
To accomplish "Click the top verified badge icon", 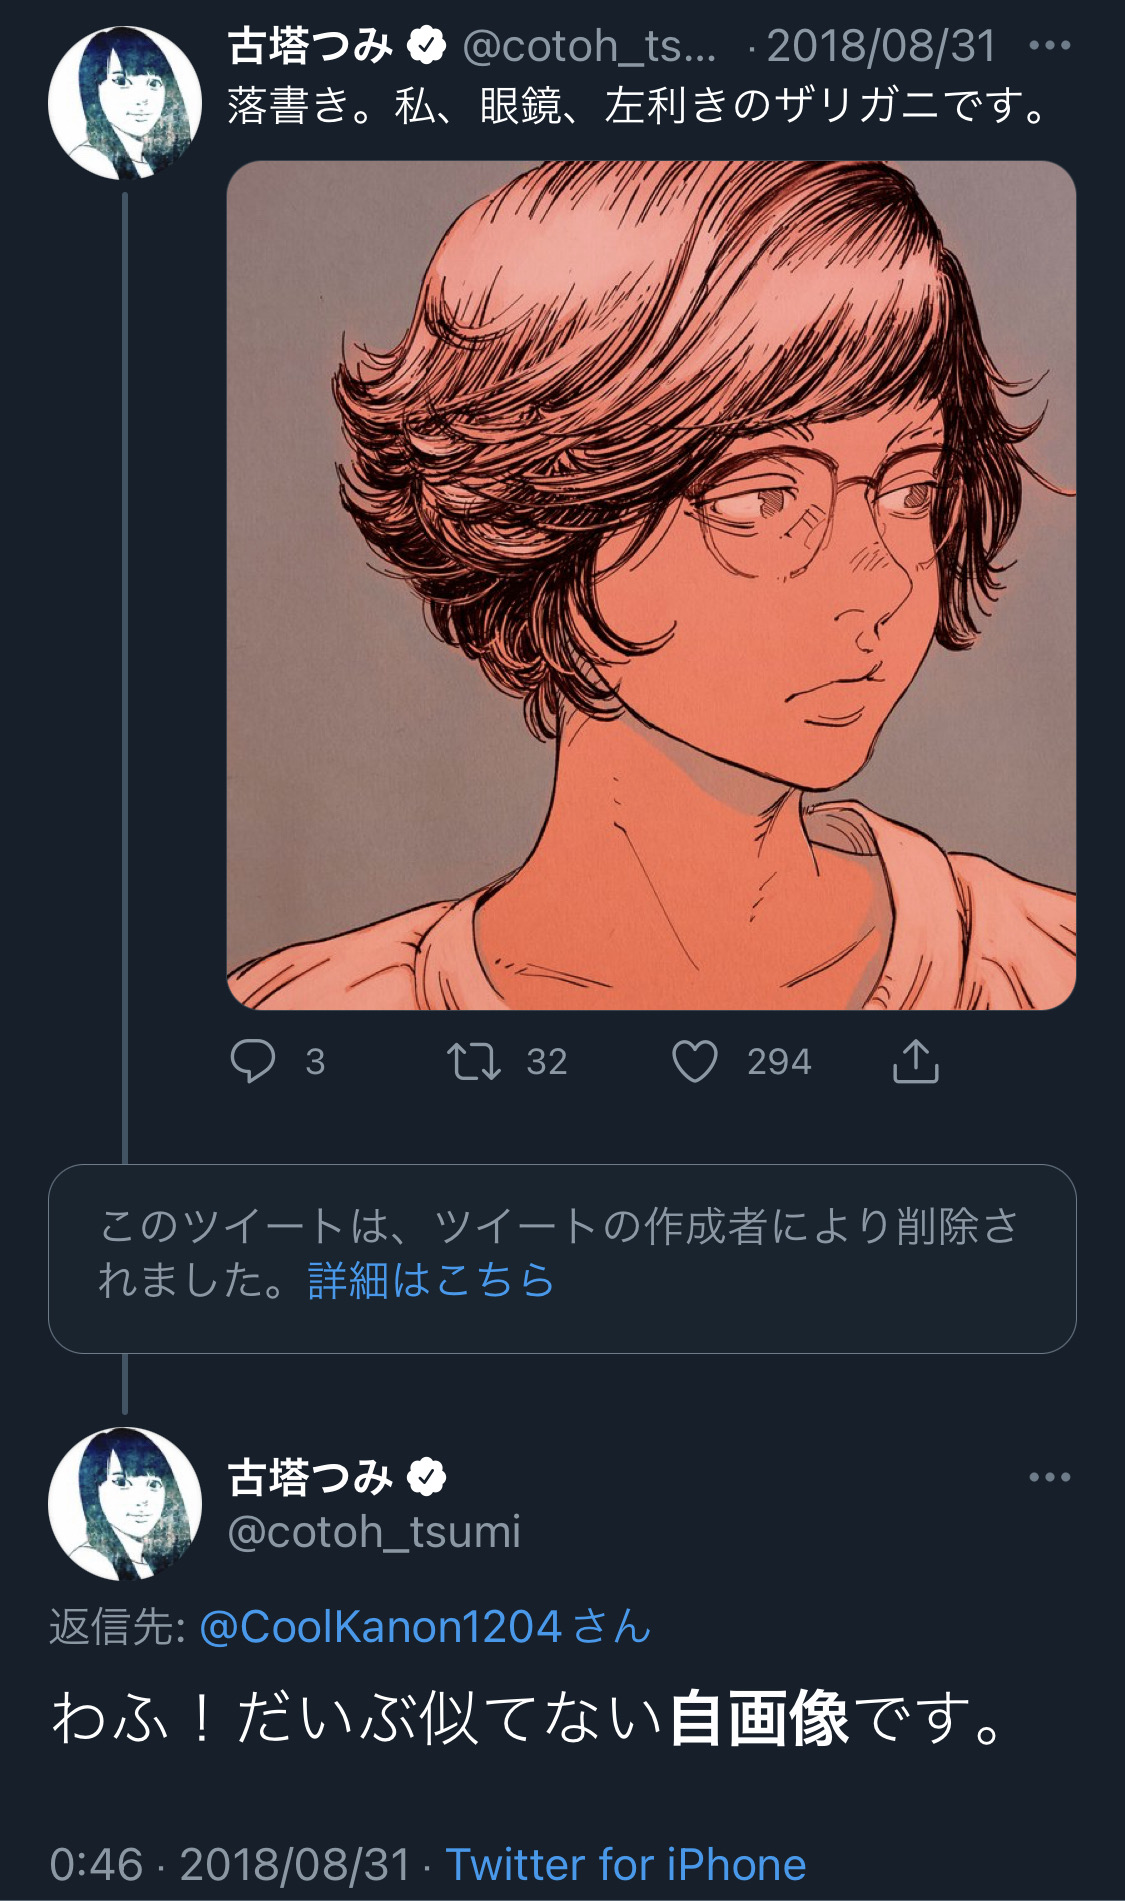I will tap(427, 46).
